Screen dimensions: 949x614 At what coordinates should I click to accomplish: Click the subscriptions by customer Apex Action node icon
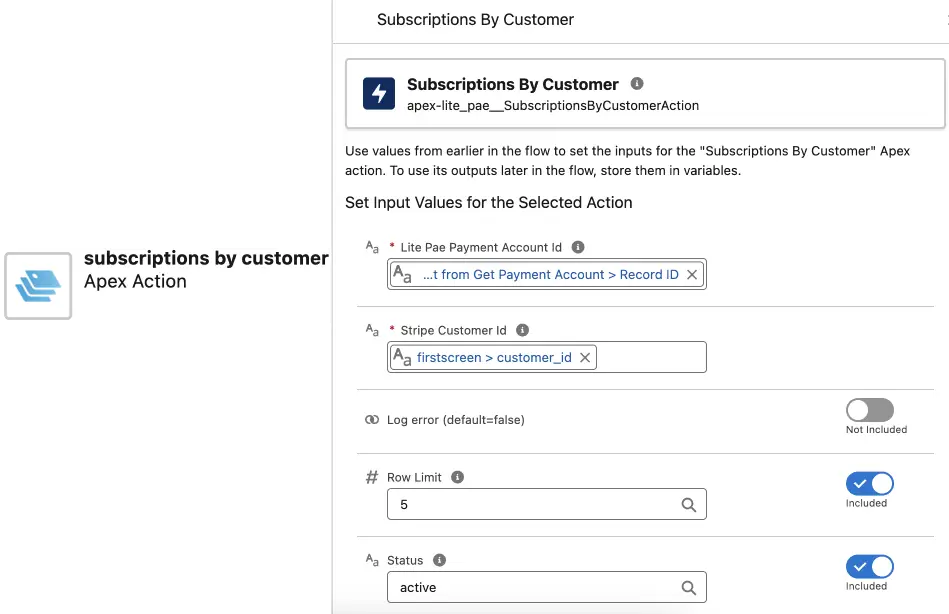pos(38,286)
